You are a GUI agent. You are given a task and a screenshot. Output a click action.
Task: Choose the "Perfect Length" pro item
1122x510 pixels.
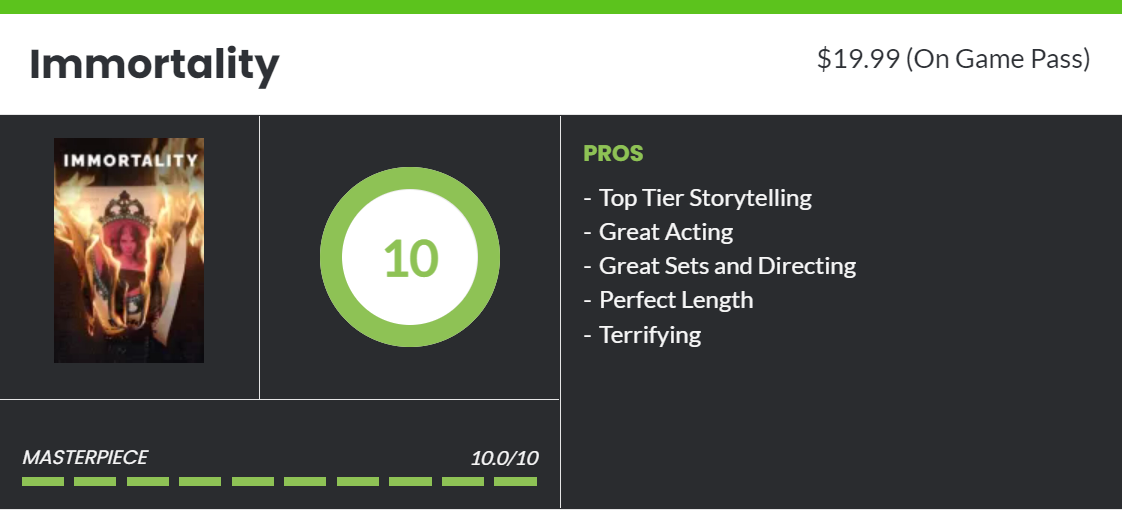(x=676, y=300)
